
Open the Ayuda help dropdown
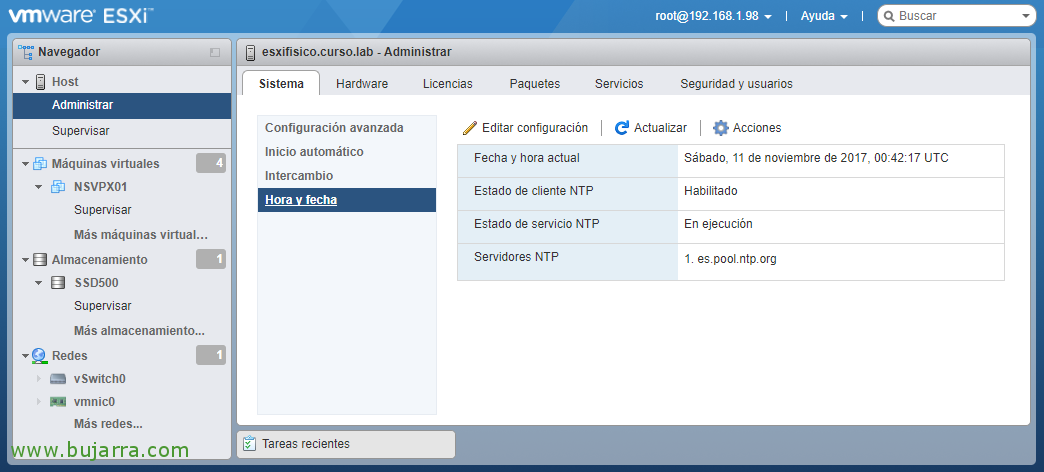click(824, 17)
